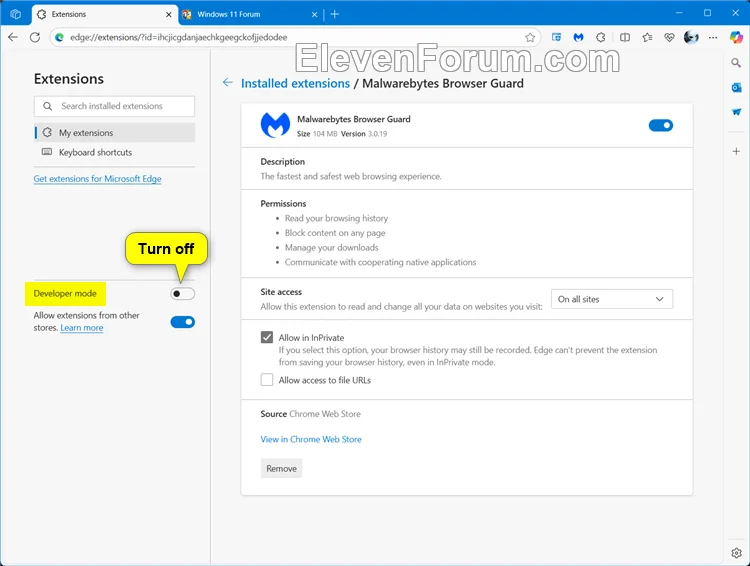Open a new tab with plus
This screenshot has height=566, width=750.
[335, 14]
